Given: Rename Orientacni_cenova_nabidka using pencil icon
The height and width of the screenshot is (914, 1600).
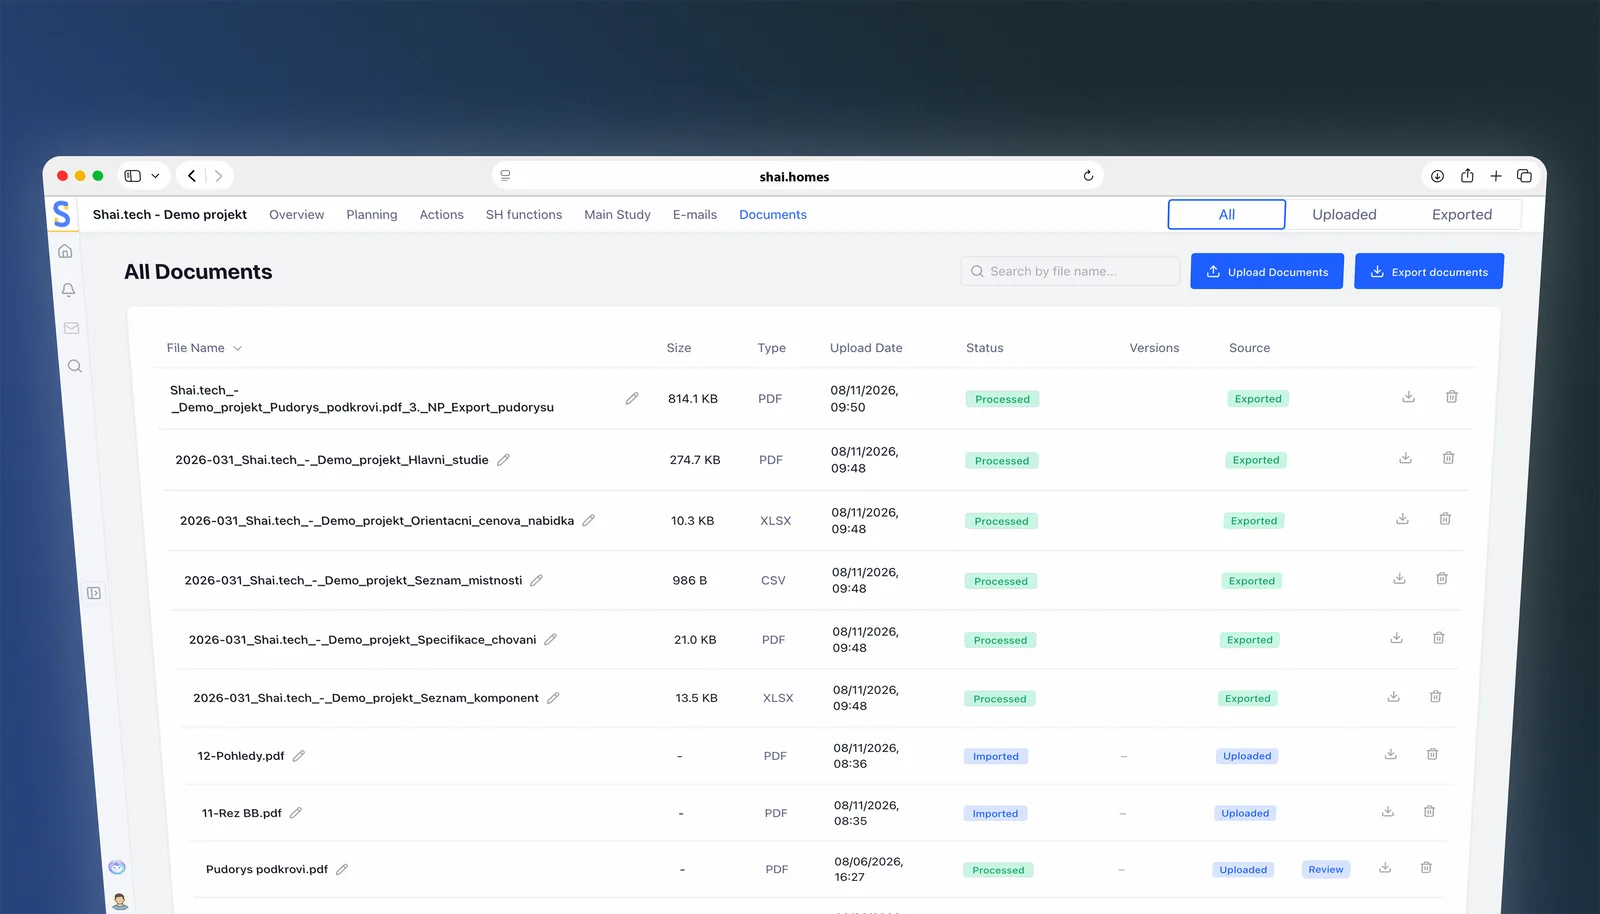Looking at the screenshot, I should [589, 520].
